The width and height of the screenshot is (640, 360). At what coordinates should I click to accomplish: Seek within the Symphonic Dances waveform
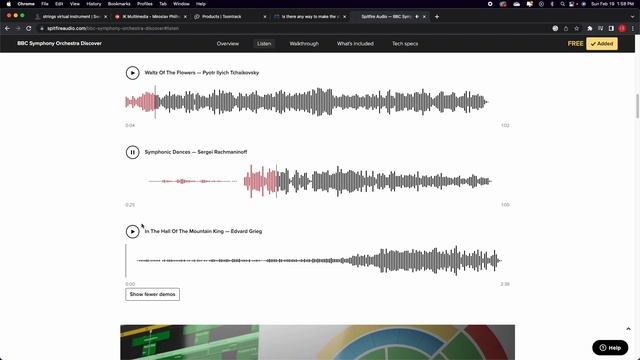[320, 181]
